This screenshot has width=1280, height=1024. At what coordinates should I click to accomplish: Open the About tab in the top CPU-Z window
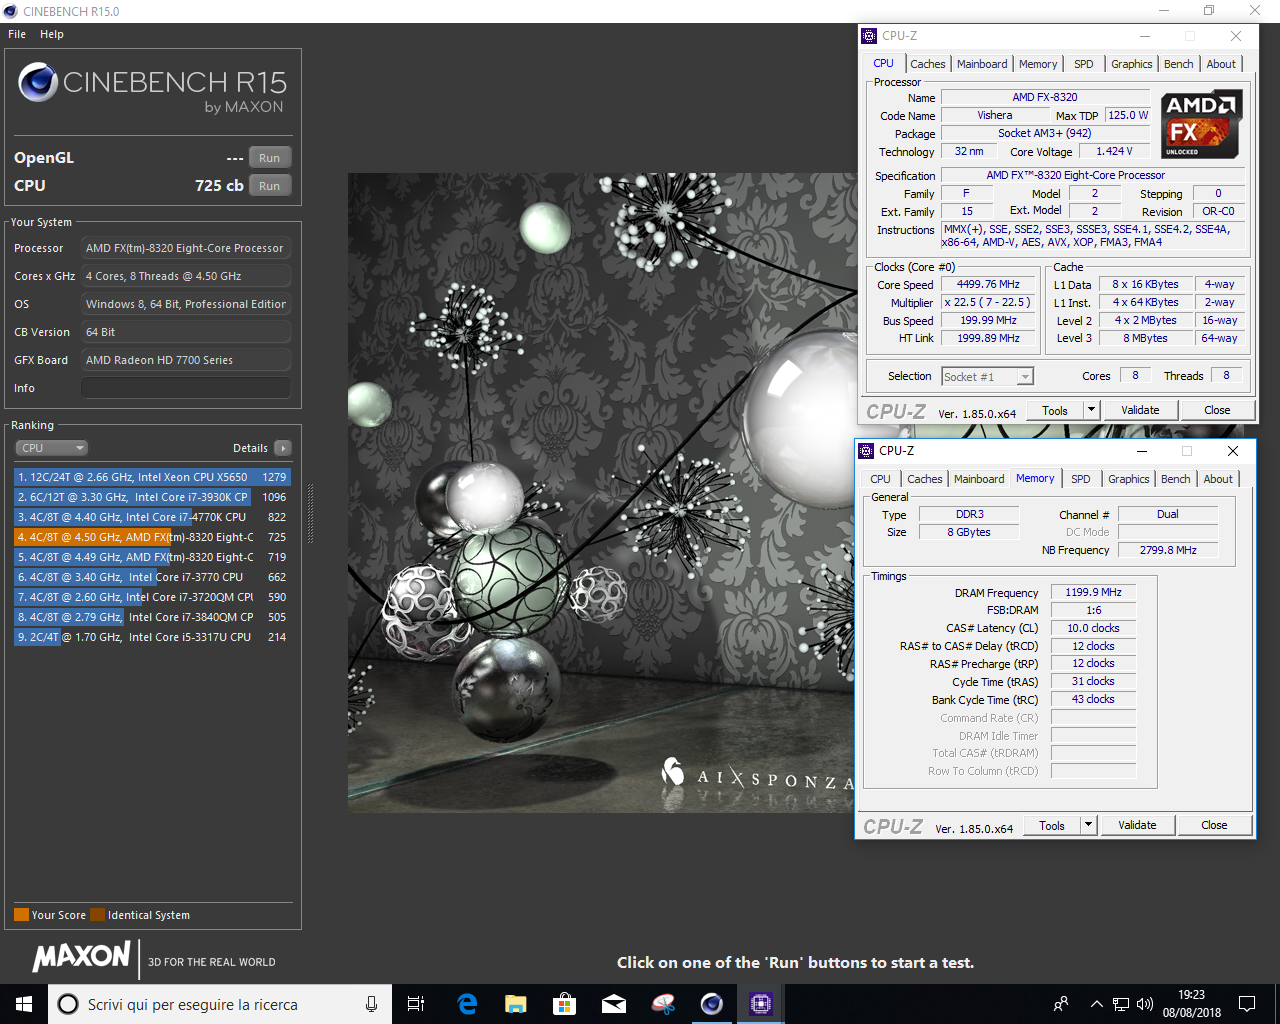1221,64
